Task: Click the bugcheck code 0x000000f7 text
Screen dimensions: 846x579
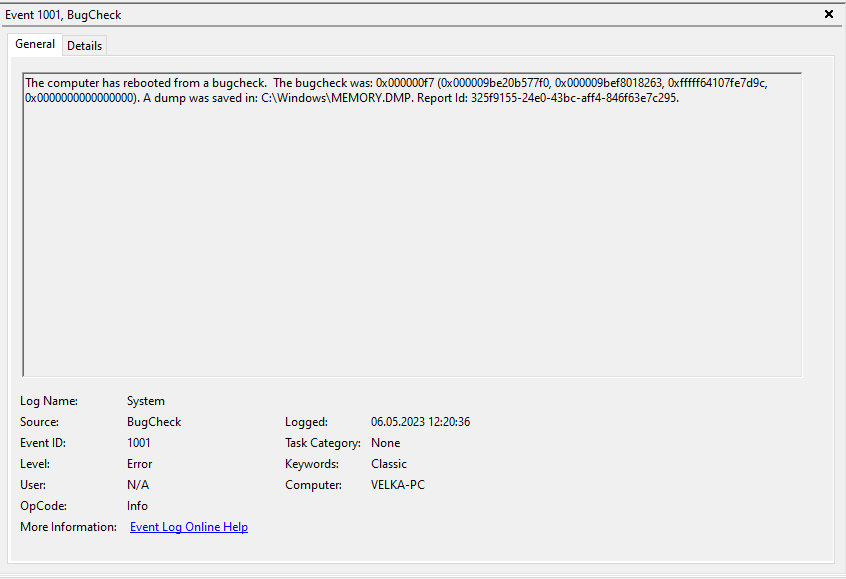Action: click(x=405, y=83)
